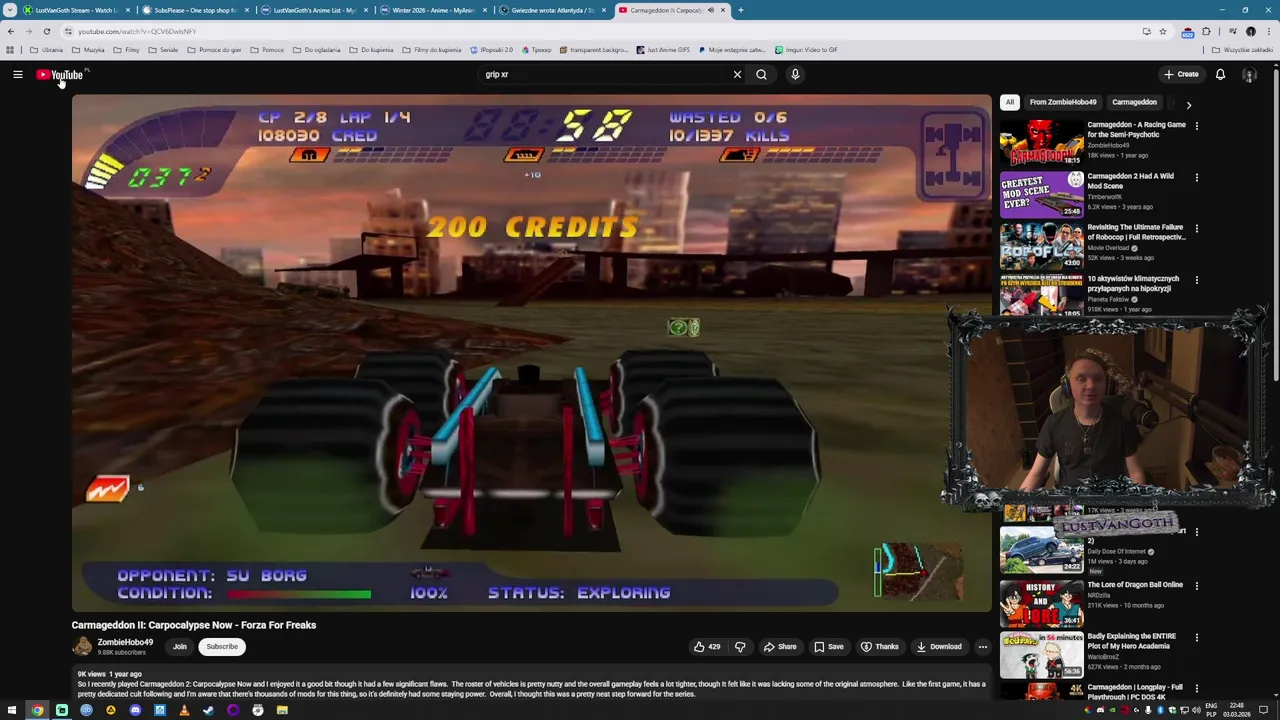
Task: Open ZombieHobo49 channel avatar
Action: click(82, 646)
